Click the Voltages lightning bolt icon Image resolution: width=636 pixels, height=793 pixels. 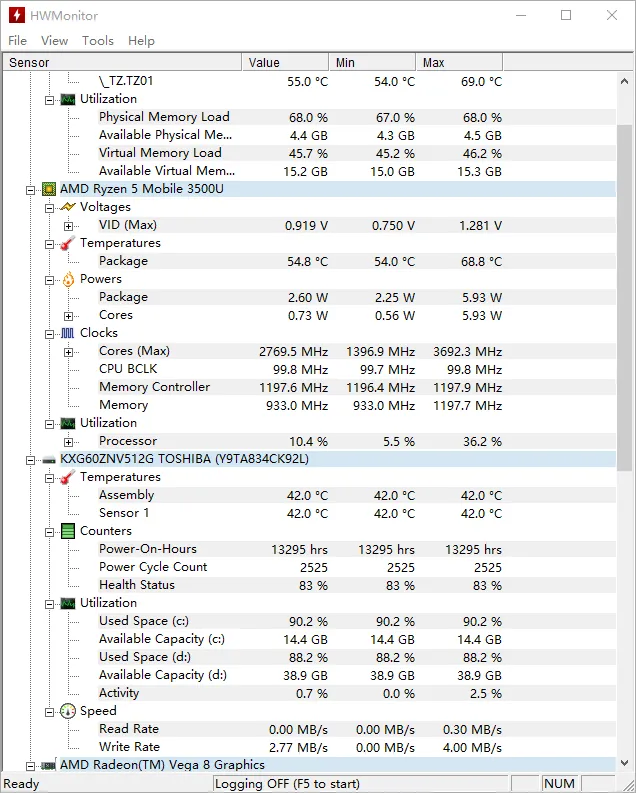[x=68, y=207]
